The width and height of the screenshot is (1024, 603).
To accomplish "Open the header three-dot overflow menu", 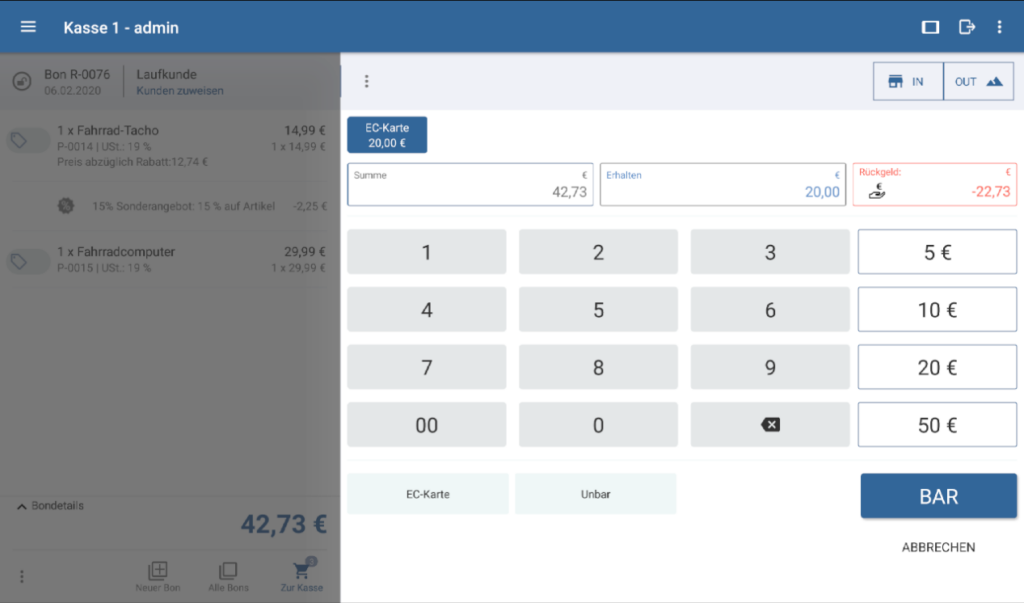I will pos(999,27).
